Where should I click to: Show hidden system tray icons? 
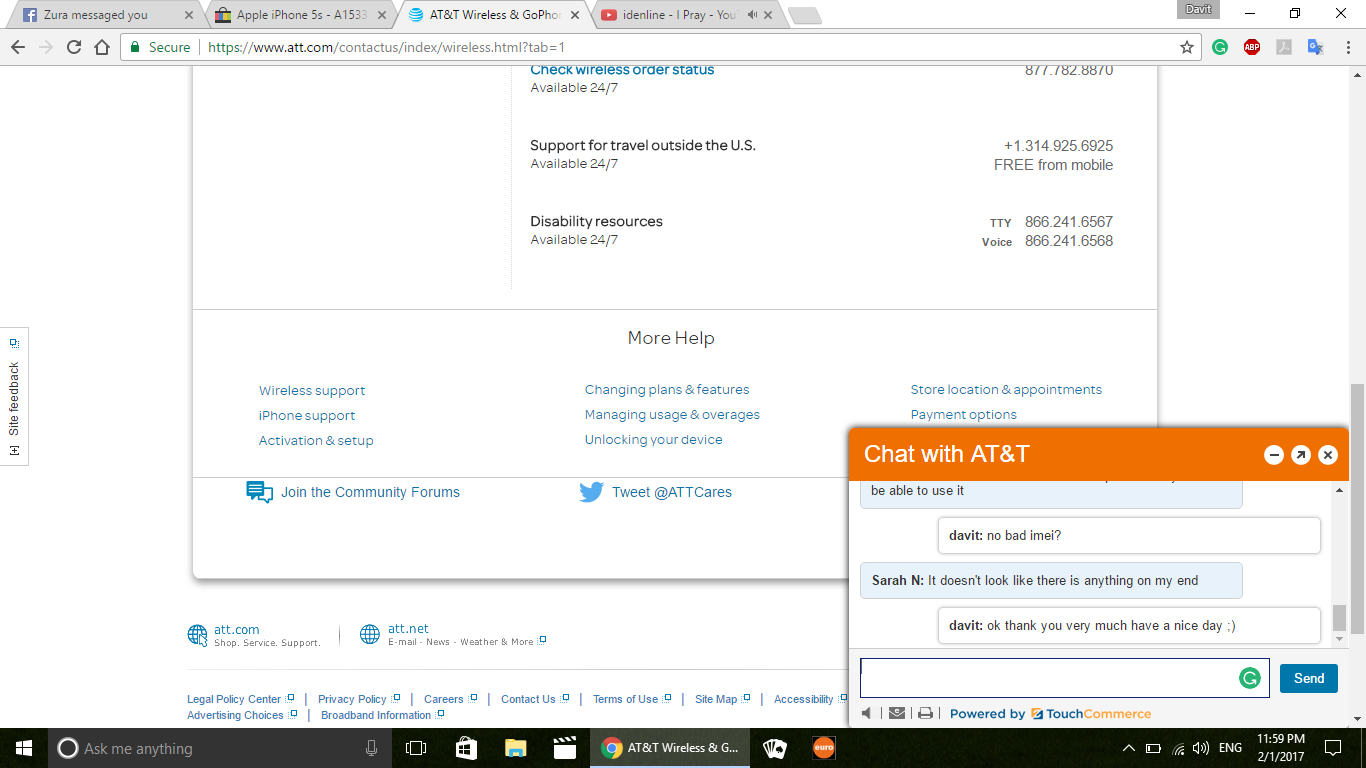pyautogui.click(x=1129, y=748)
